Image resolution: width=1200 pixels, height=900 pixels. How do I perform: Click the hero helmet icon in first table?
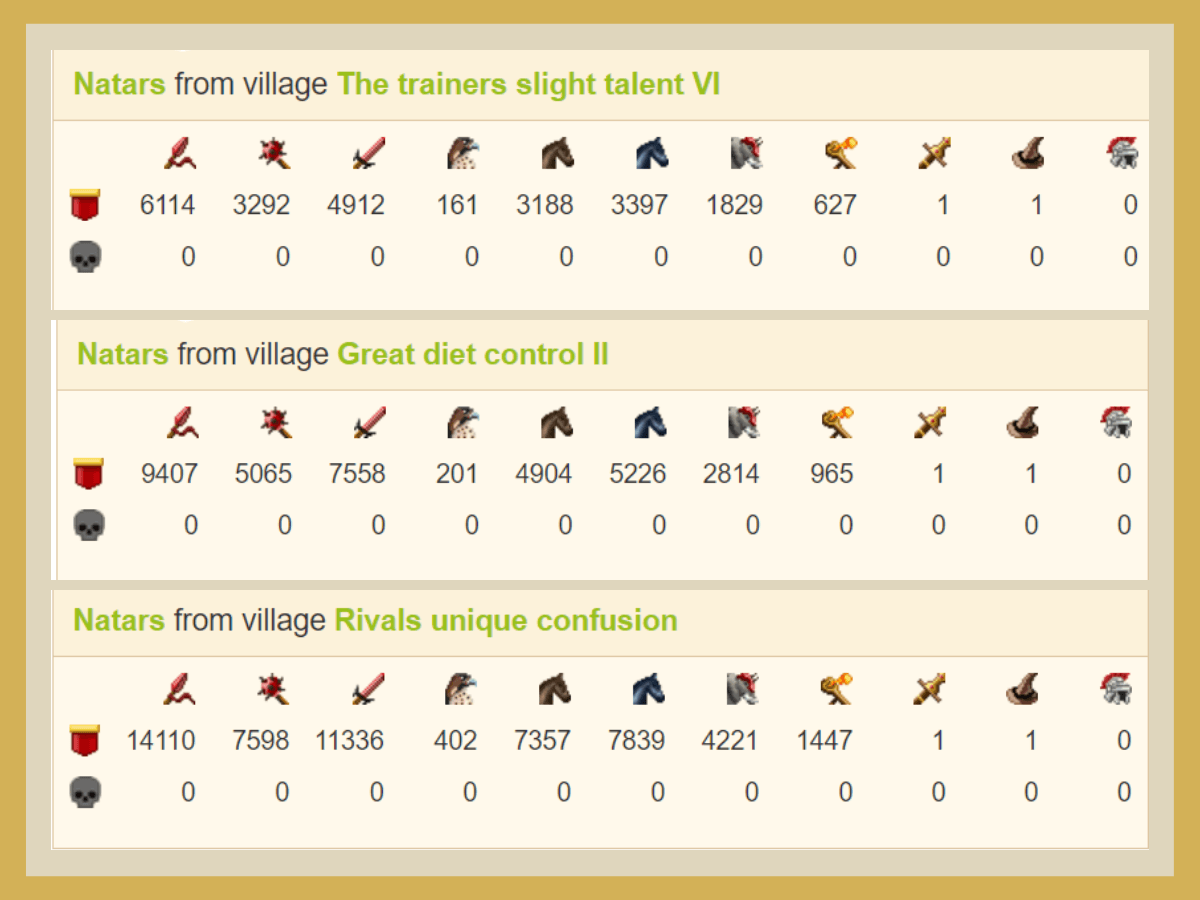pos(1122,153)
